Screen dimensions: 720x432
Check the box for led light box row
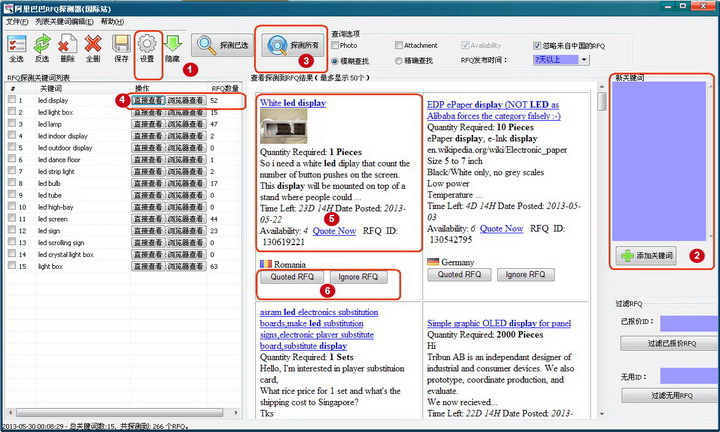(12, 111)
